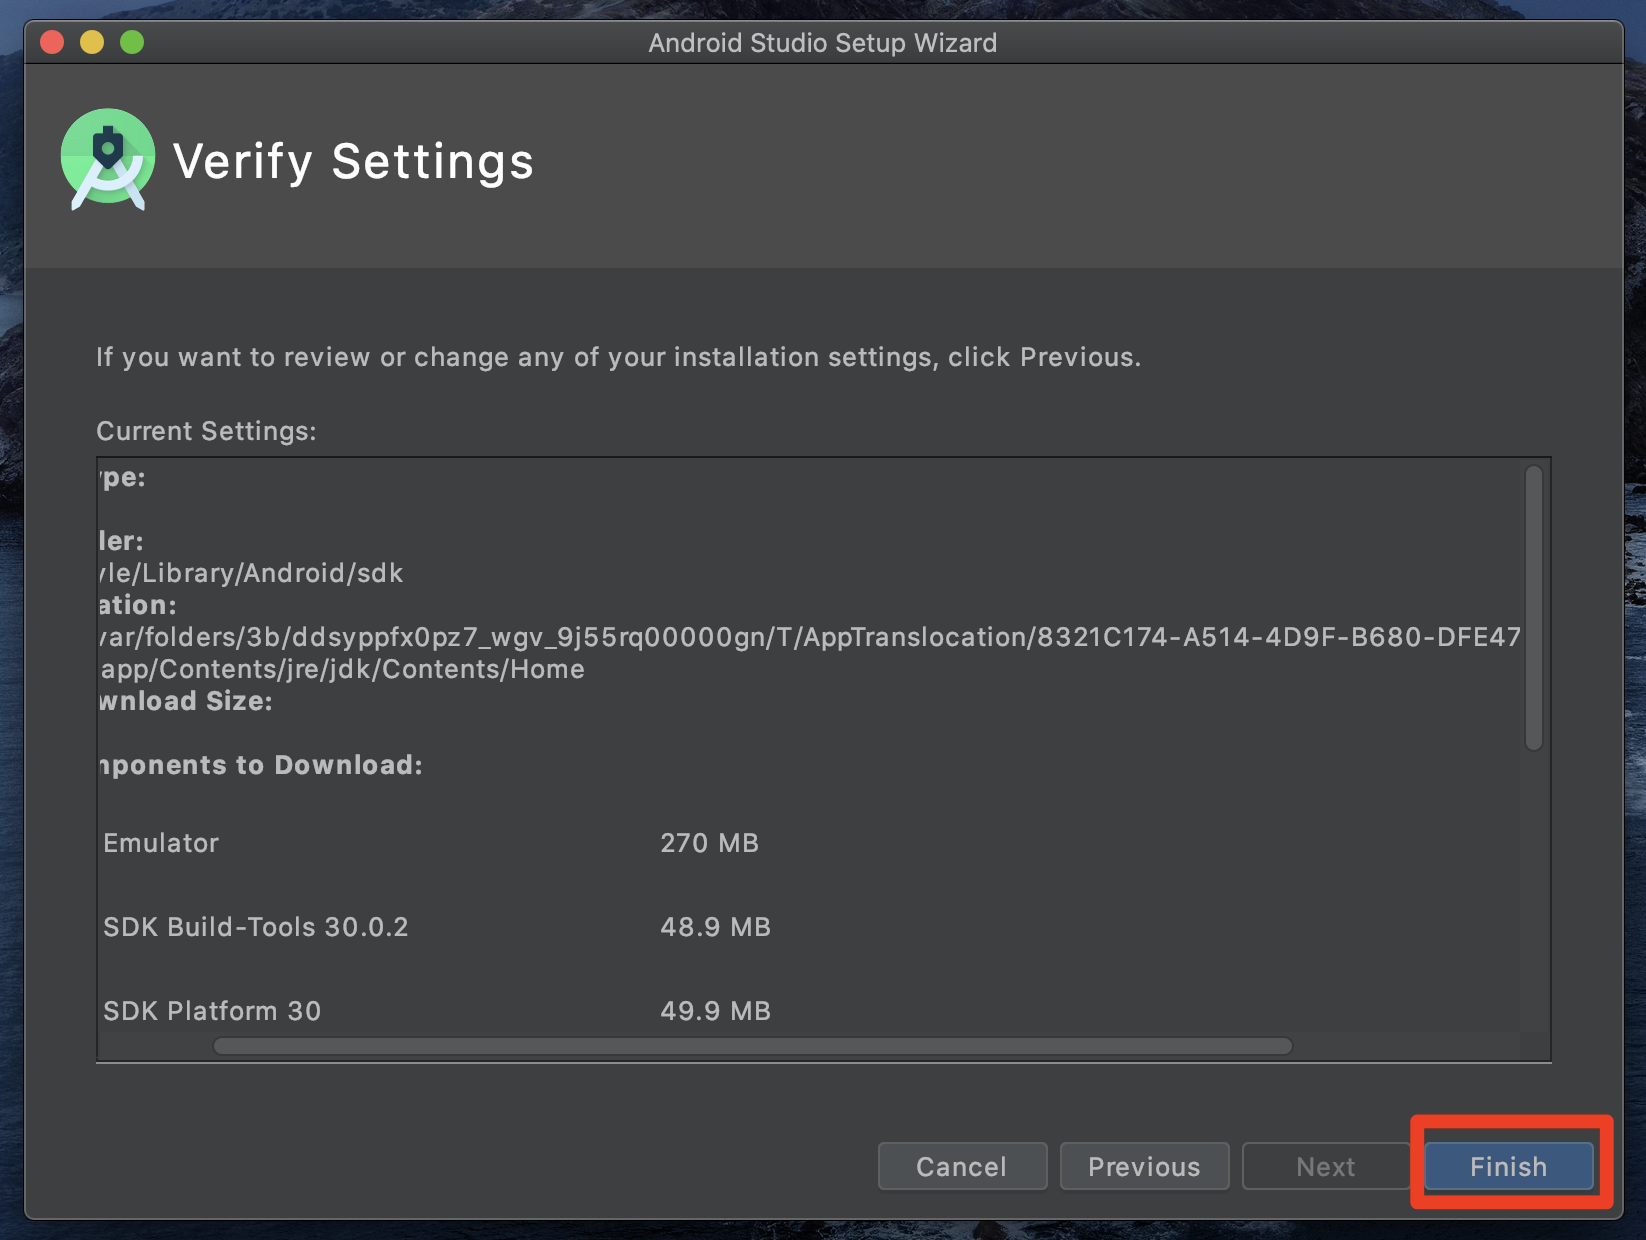Screen dimensions: 1646x1240
Task: Select the Emulator component row
Action: click(431, 843)
